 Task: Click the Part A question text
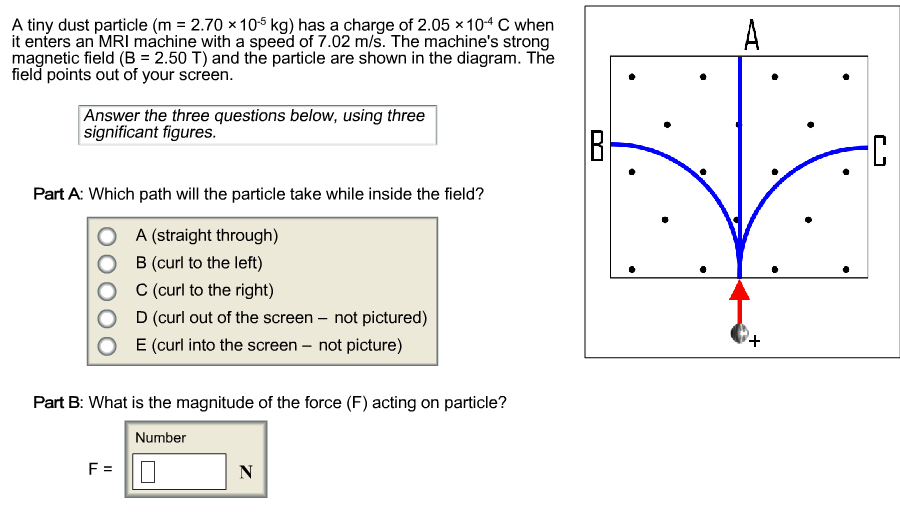point(259,194)
